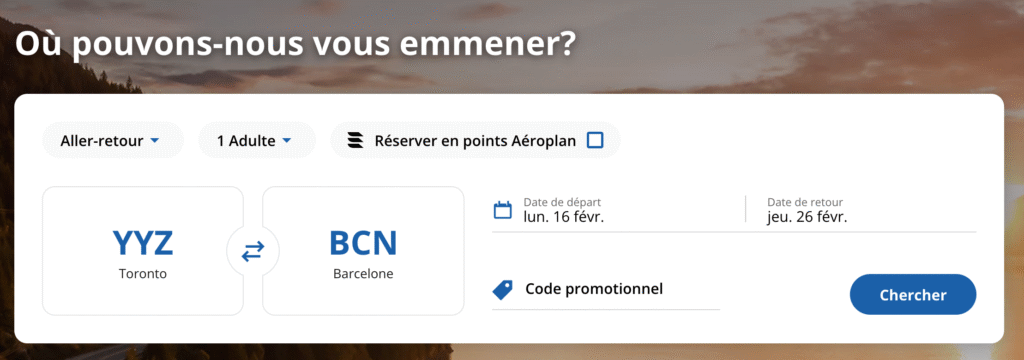Click the Chercher search button
The image size is (1024, 360).
pyautogui.click(x=913, y=295)
